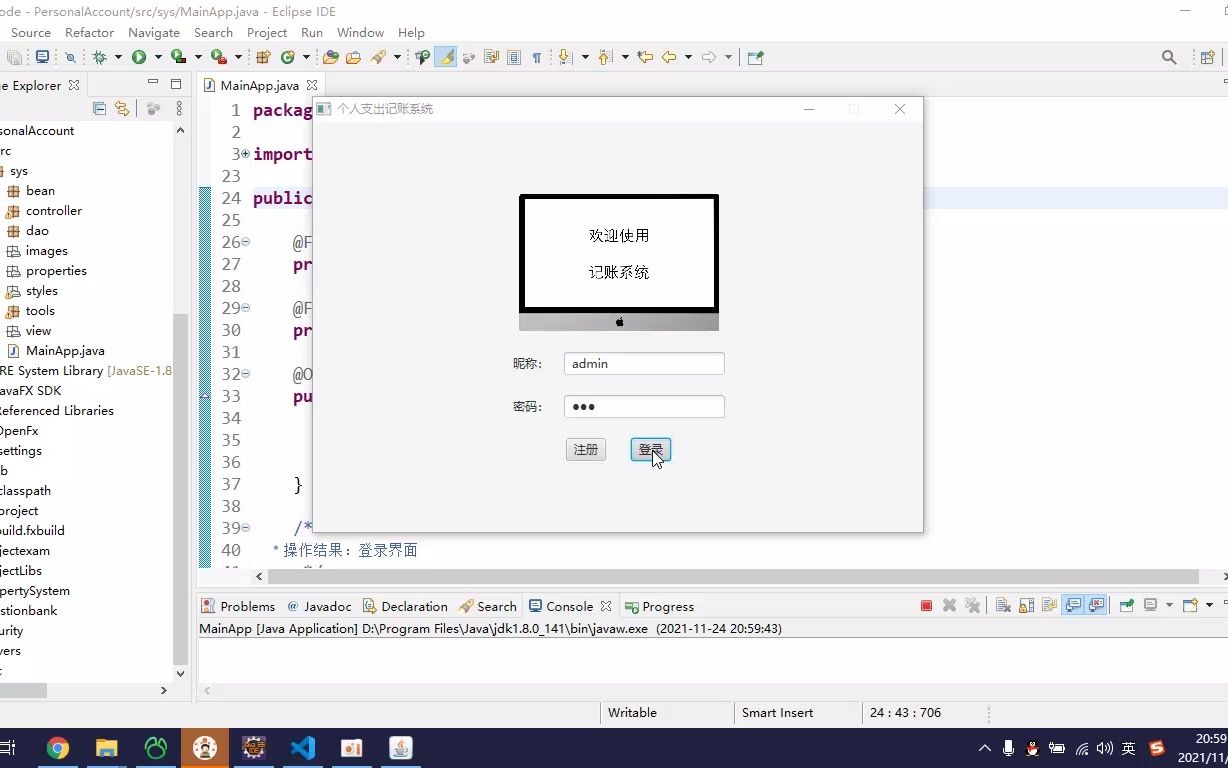Launch the Coverage tool from the toolbar
The height and width of the screenshot is (768, 1228).
(x=179, y=57)
